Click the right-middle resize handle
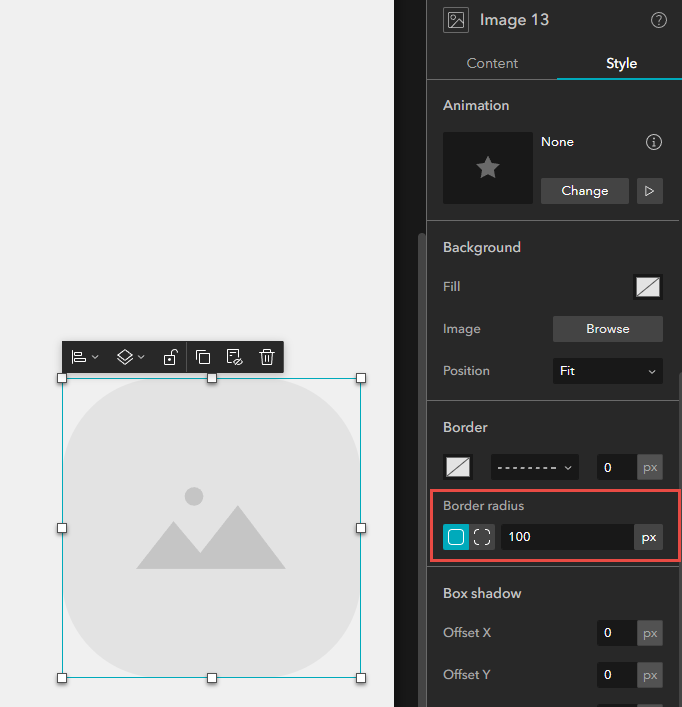682x707 pixels. (x=361, y=528)
